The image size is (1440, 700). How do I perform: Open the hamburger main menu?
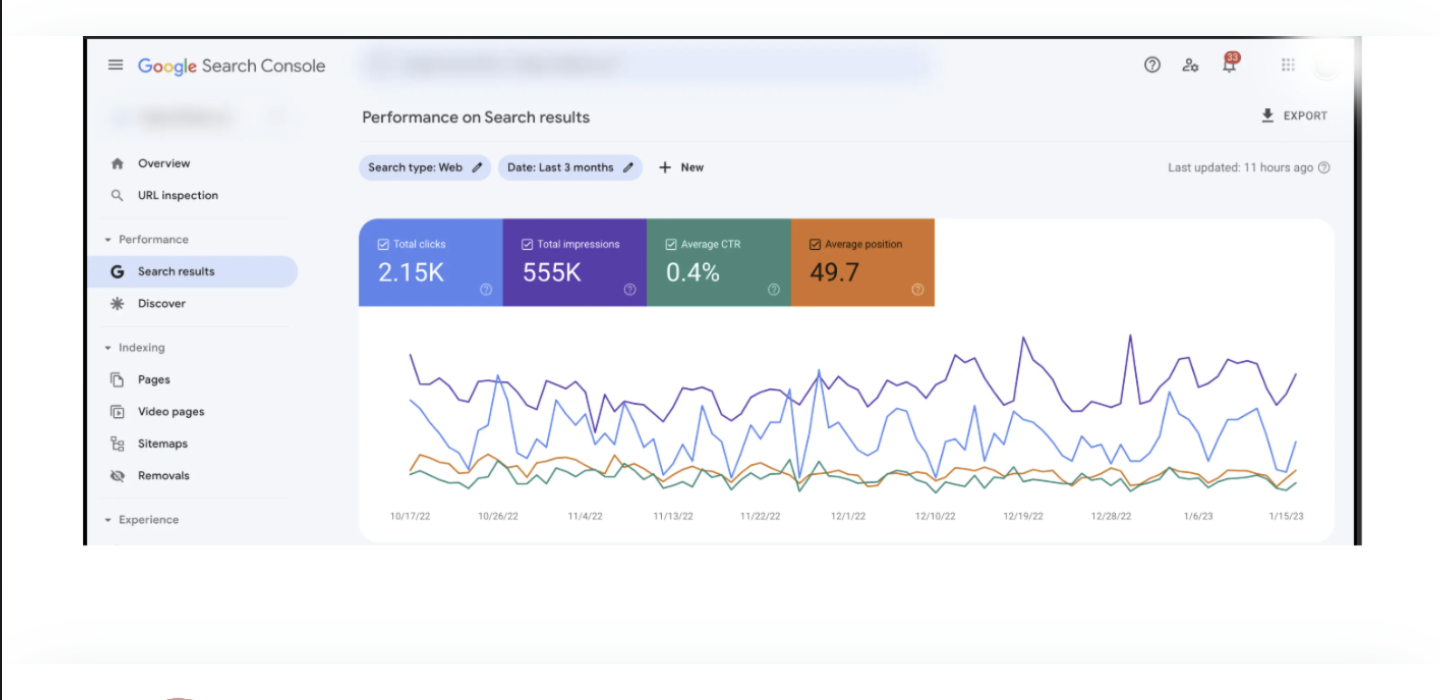coord(116,65)
